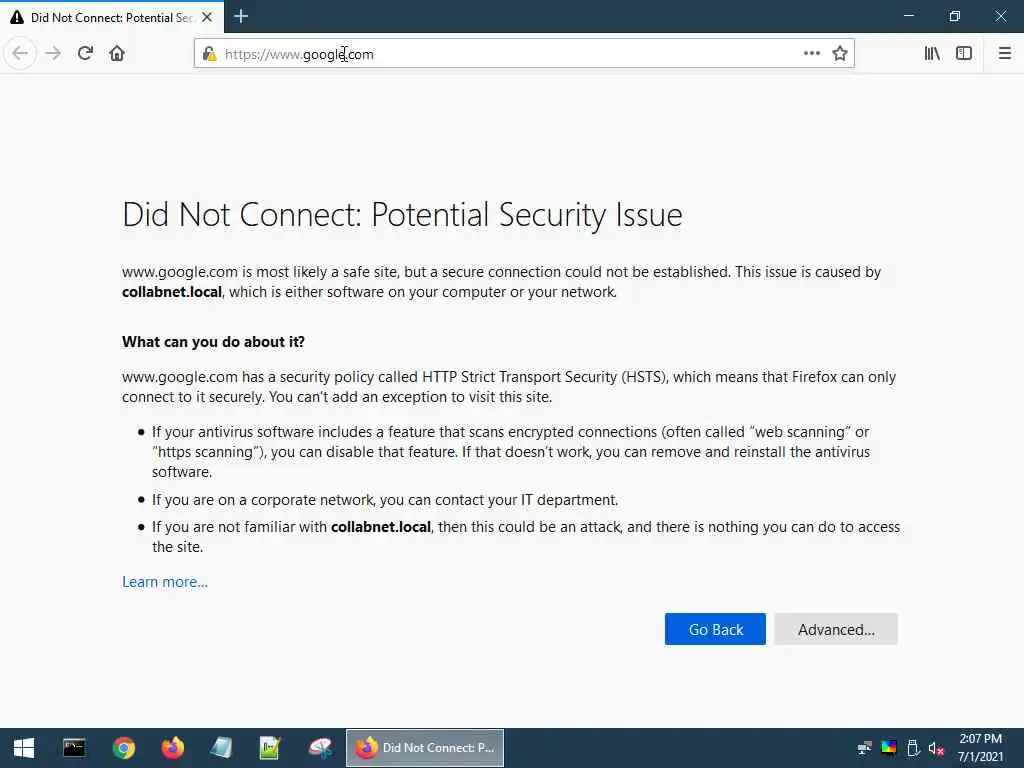Screen dimensions: 1024x768
Task: Go back to the previous page arrow
Action: point(20,53)
